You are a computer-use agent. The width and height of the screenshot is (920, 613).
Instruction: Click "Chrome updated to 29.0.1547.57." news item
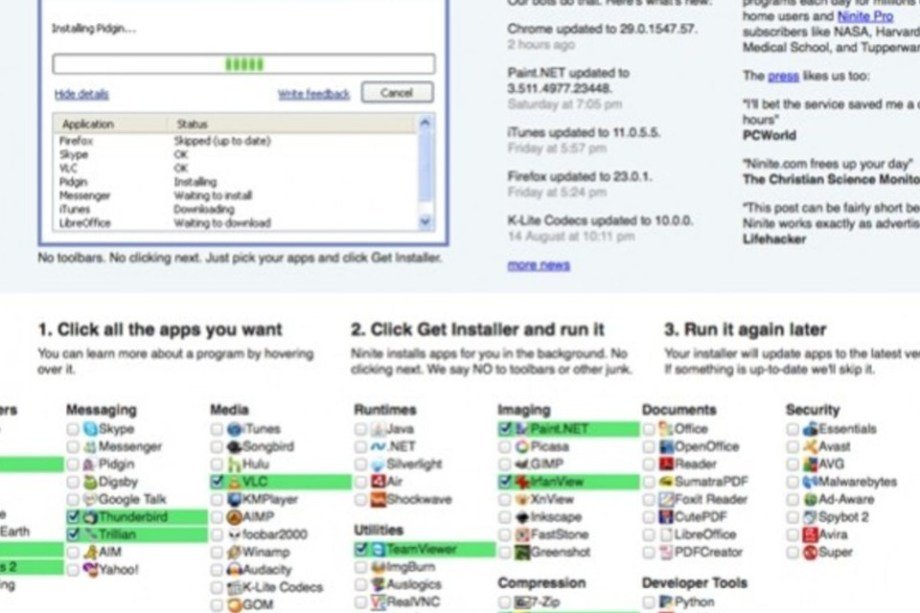(603, 29)
